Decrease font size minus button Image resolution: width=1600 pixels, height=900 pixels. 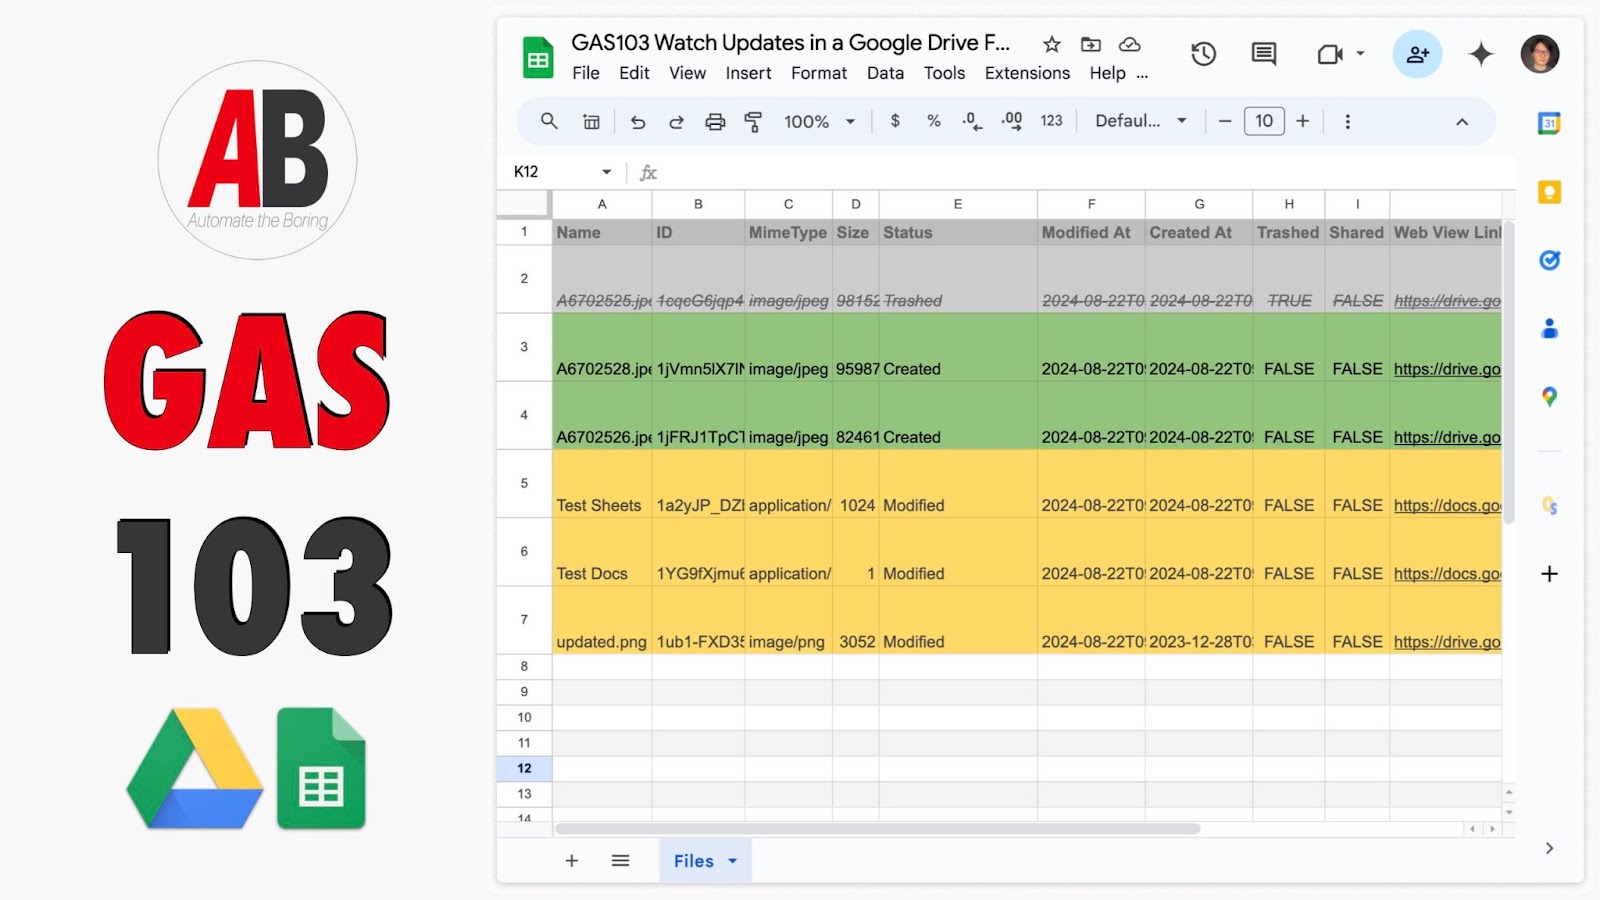1224,121
